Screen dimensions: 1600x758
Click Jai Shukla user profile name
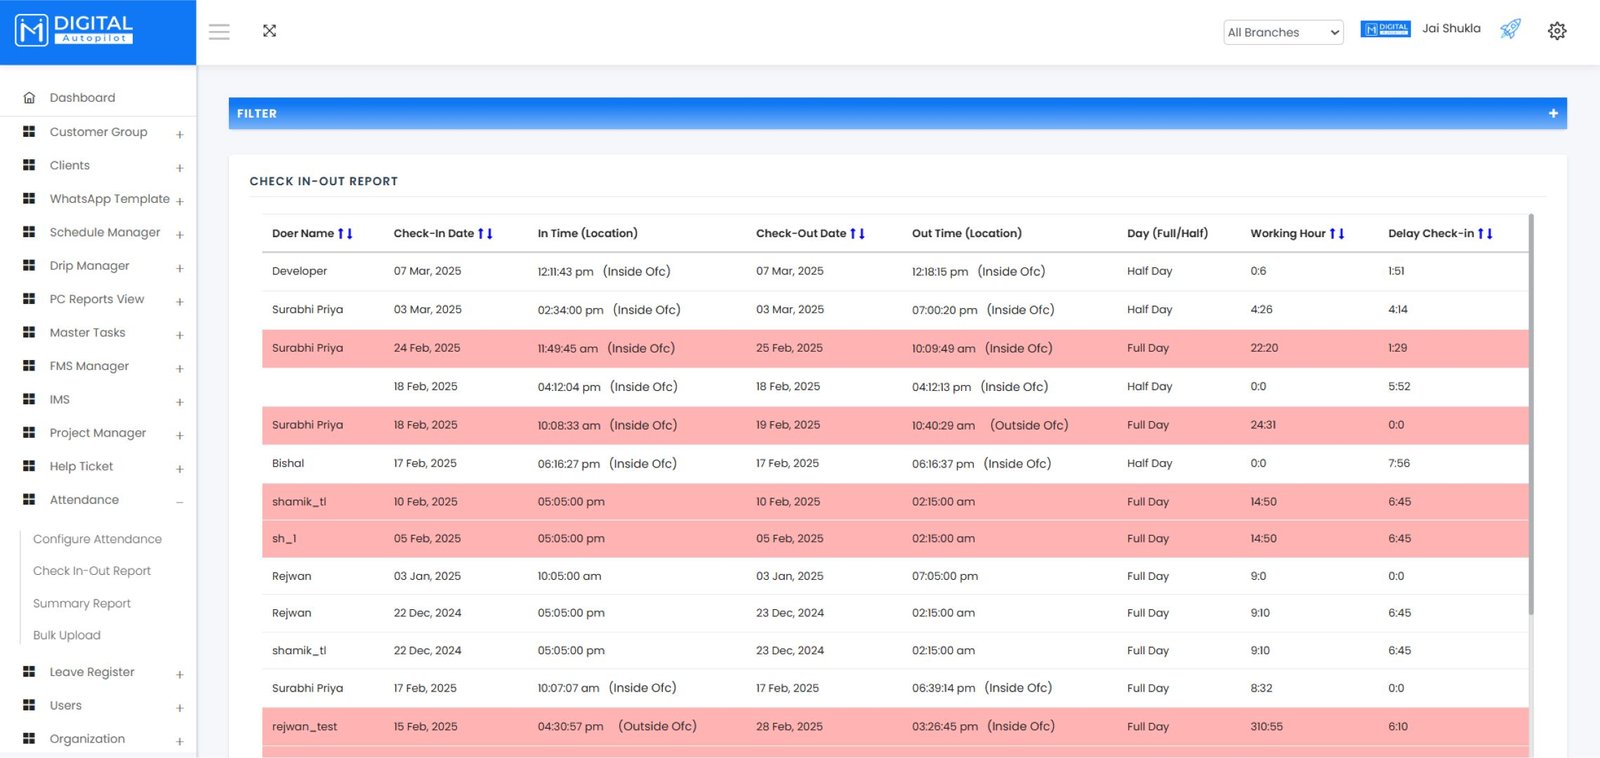tap(1451, 29)
